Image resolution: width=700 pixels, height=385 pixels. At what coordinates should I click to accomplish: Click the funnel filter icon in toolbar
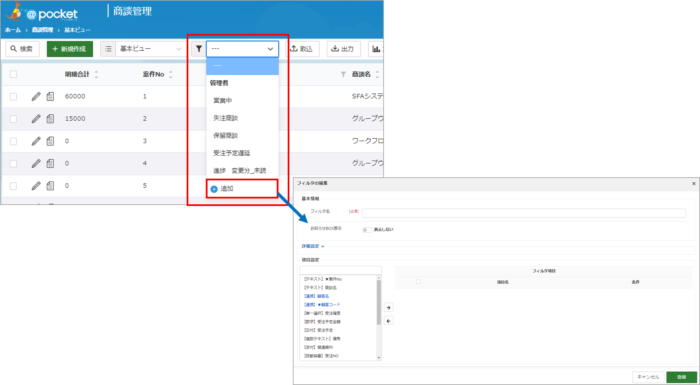coord(199,49)
